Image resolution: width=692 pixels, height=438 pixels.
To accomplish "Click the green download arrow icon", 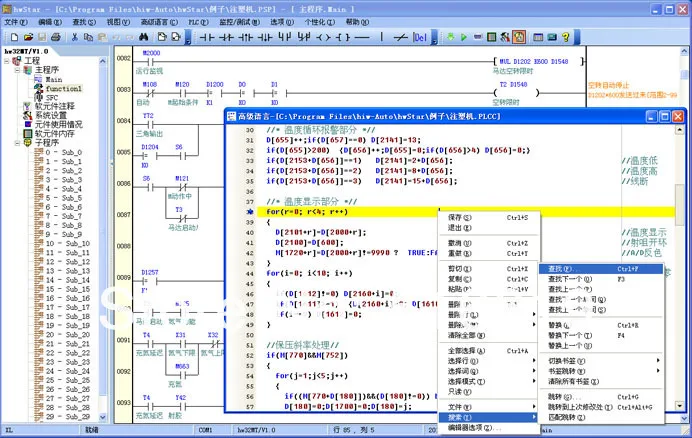I will click(450, 38).
